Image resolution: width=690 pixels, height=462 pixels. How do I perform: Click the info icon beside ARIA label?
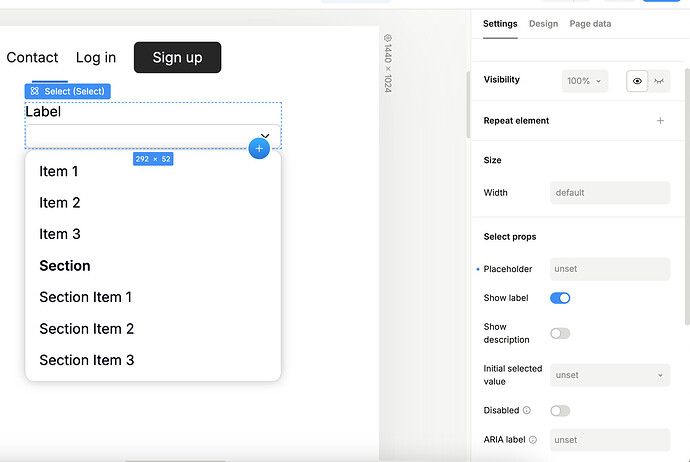point(533,440)
